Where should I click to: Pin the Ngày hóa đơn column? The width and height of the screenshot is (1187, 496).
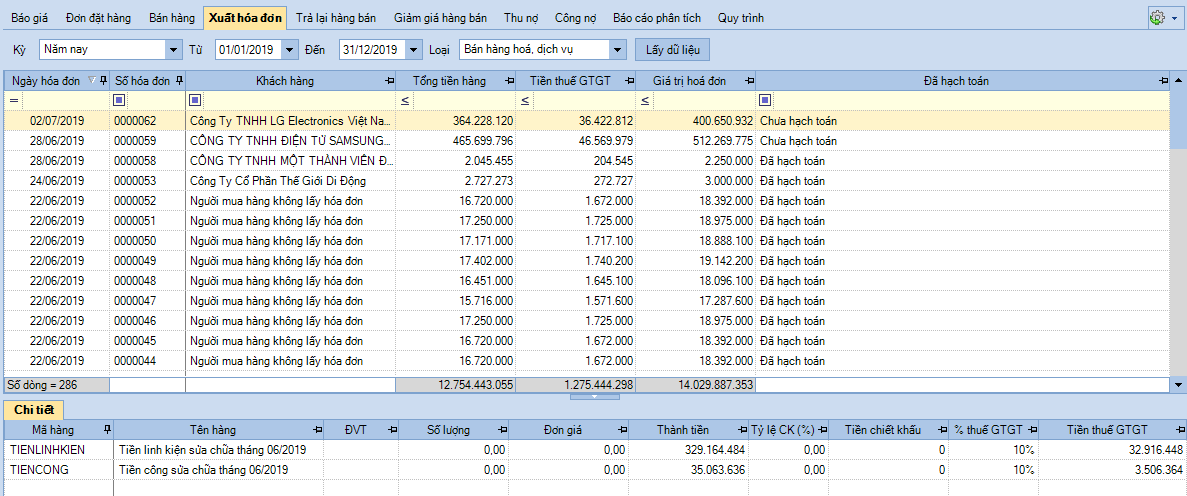click(x=104, y=80)
